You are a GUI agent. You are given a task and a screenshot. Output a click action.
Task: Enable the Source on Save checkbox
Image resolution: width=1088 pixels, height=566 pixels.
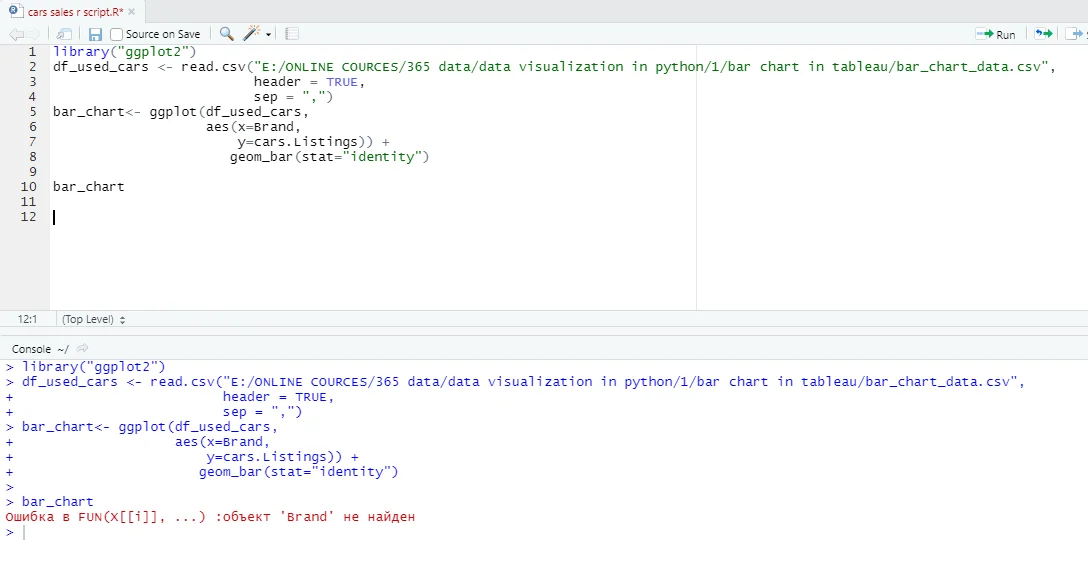pos(117,34)
